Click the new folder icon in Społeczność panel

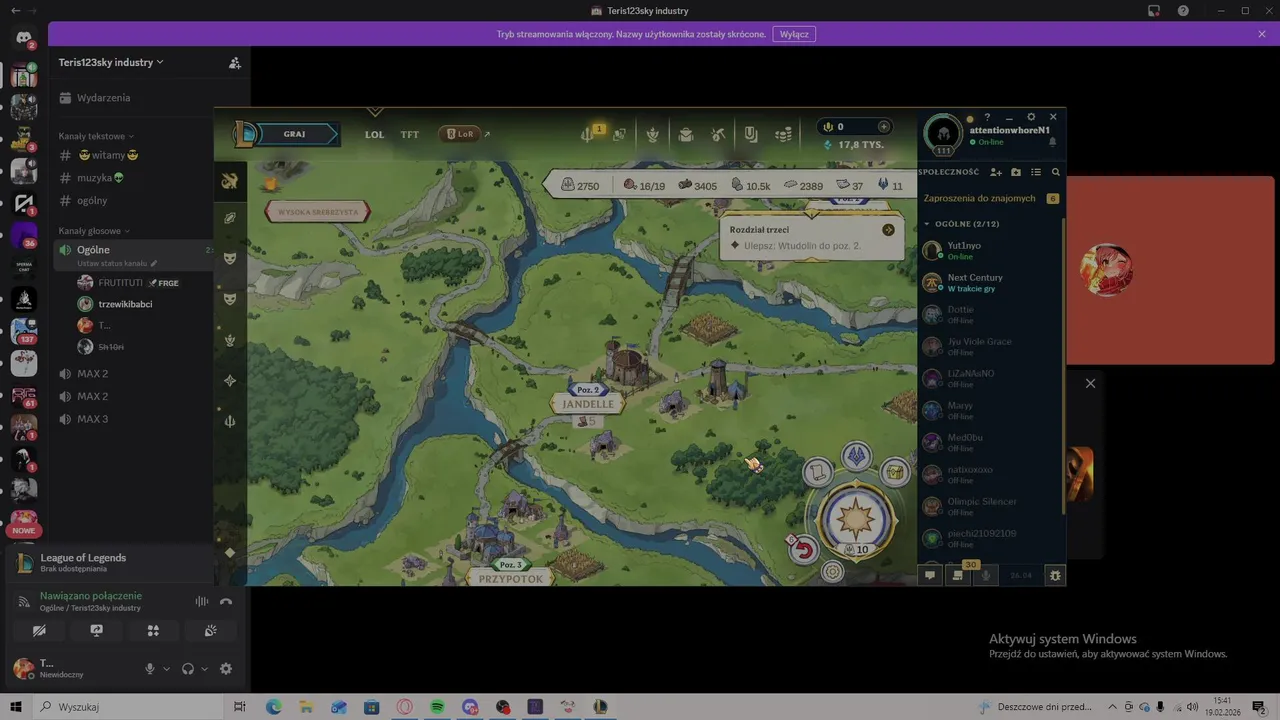(1016, 172)
